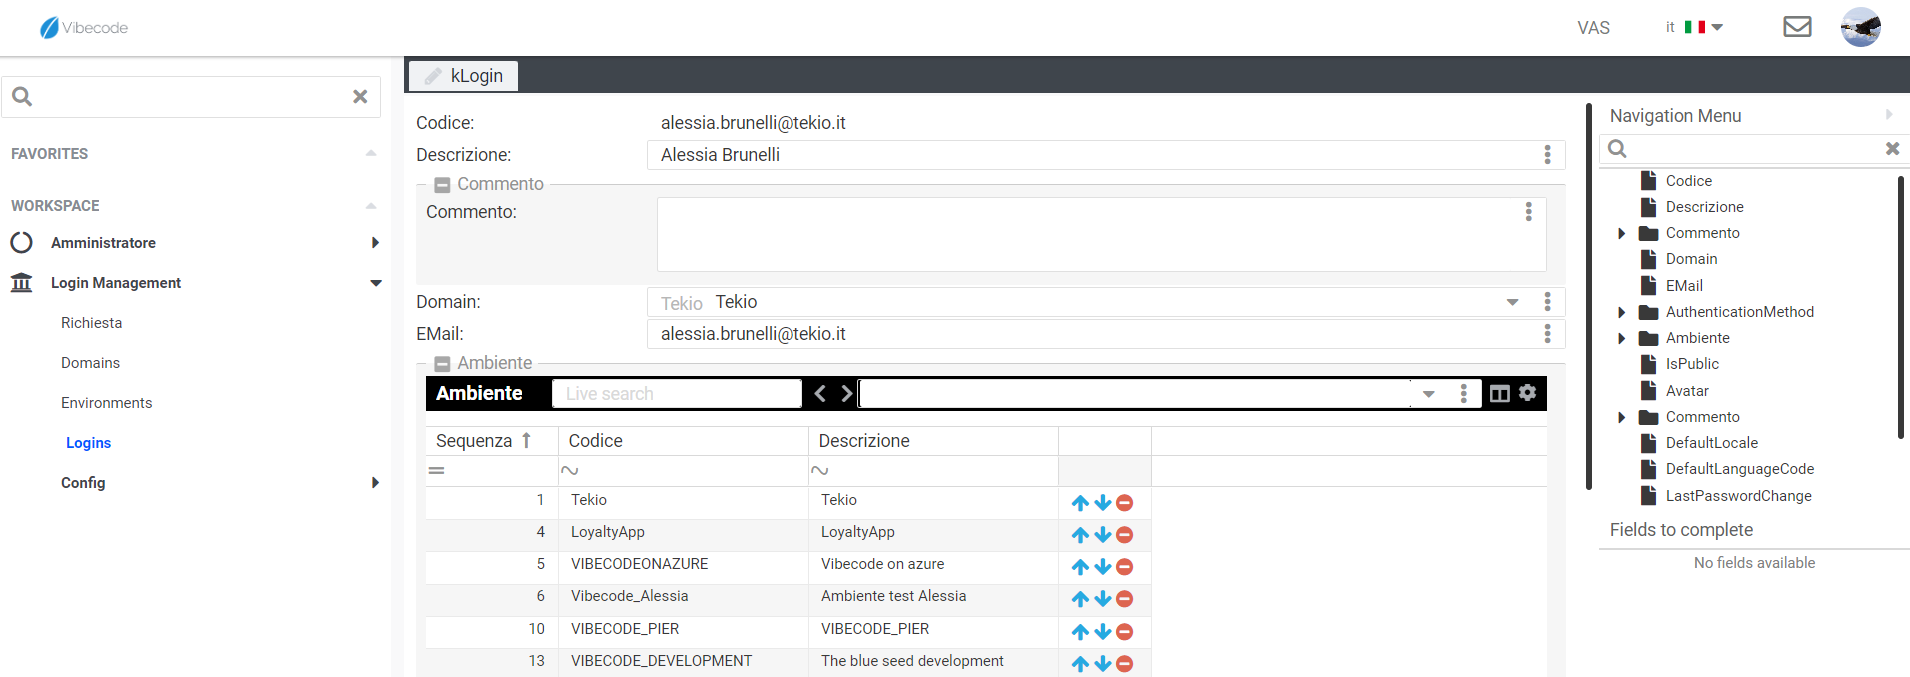1910x677 pixels.
Task: Switch to the kLogin tab
Action: (464, 76)
